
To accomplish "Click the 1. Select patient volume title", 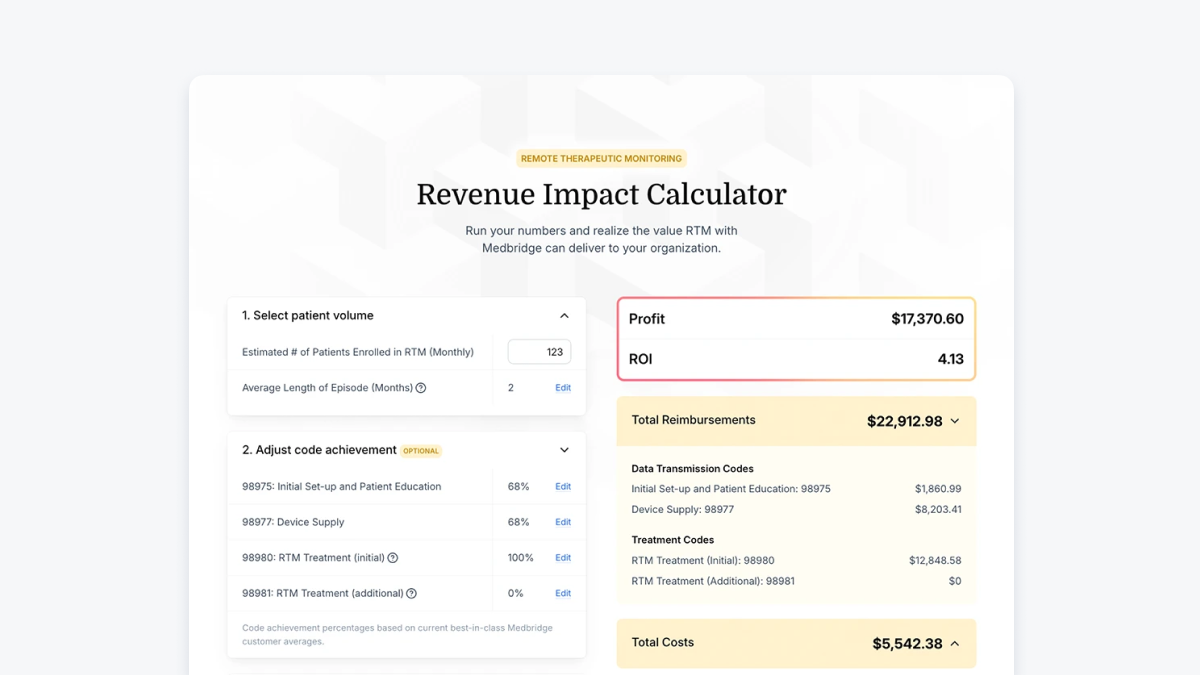I will 307,316.
